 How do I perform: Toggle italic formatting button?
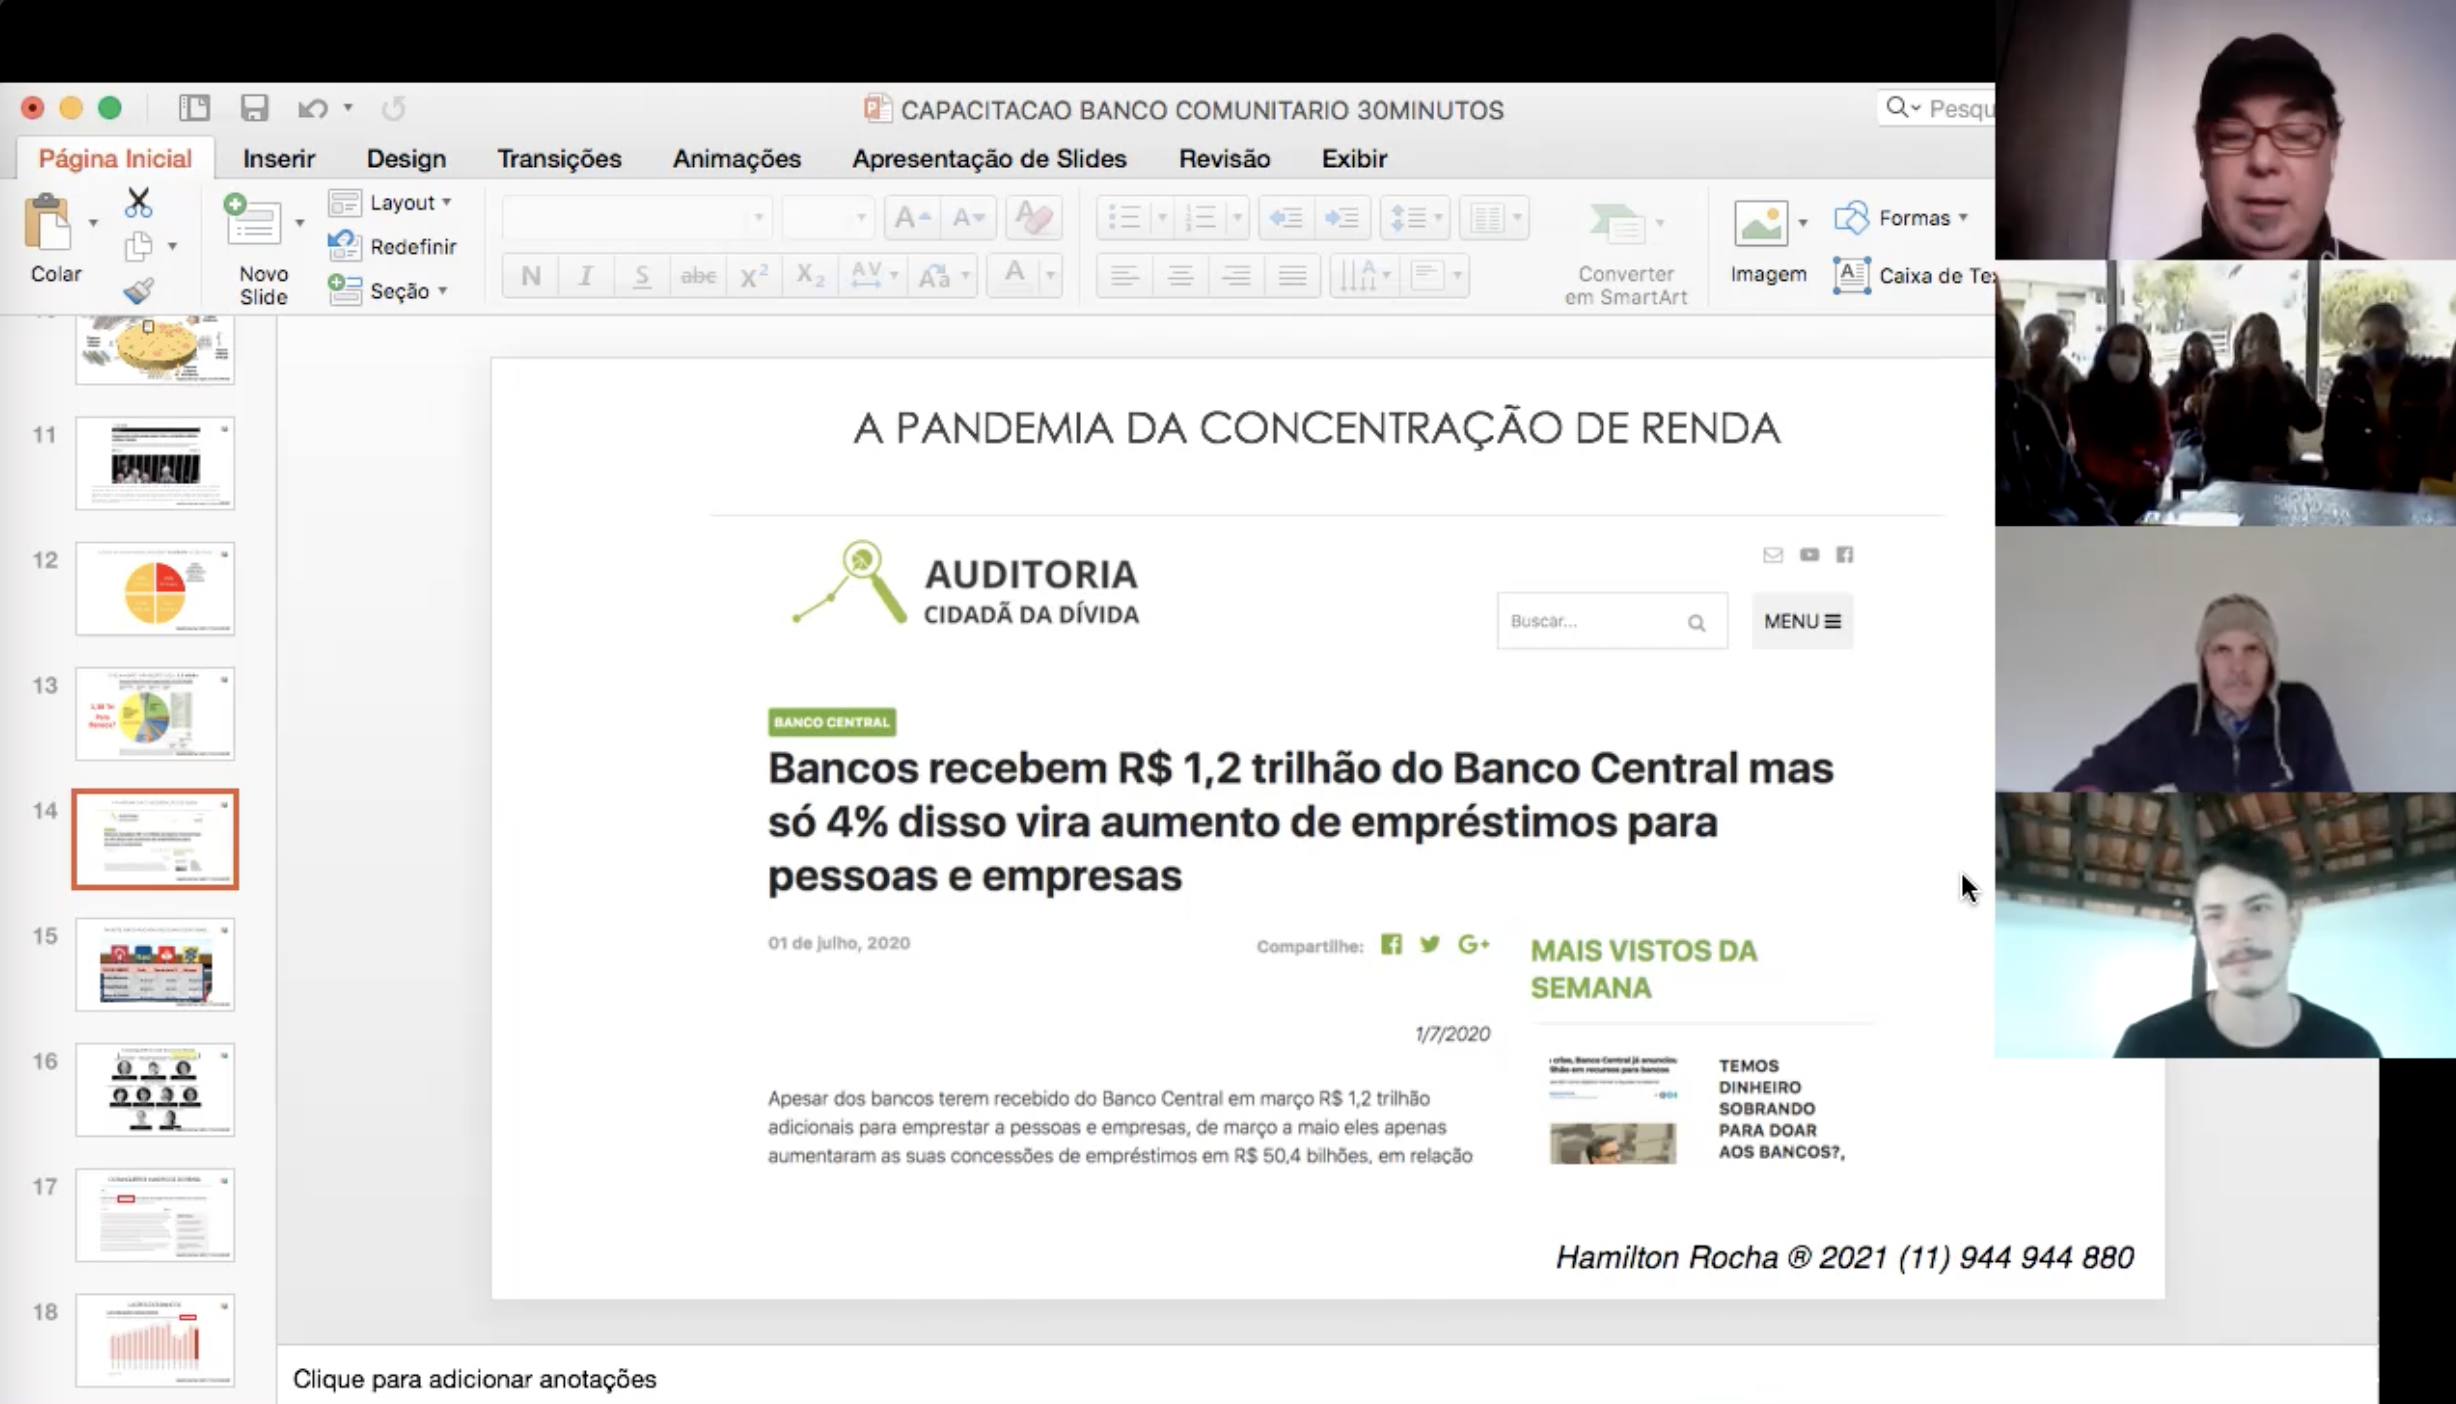click(586, 275)
